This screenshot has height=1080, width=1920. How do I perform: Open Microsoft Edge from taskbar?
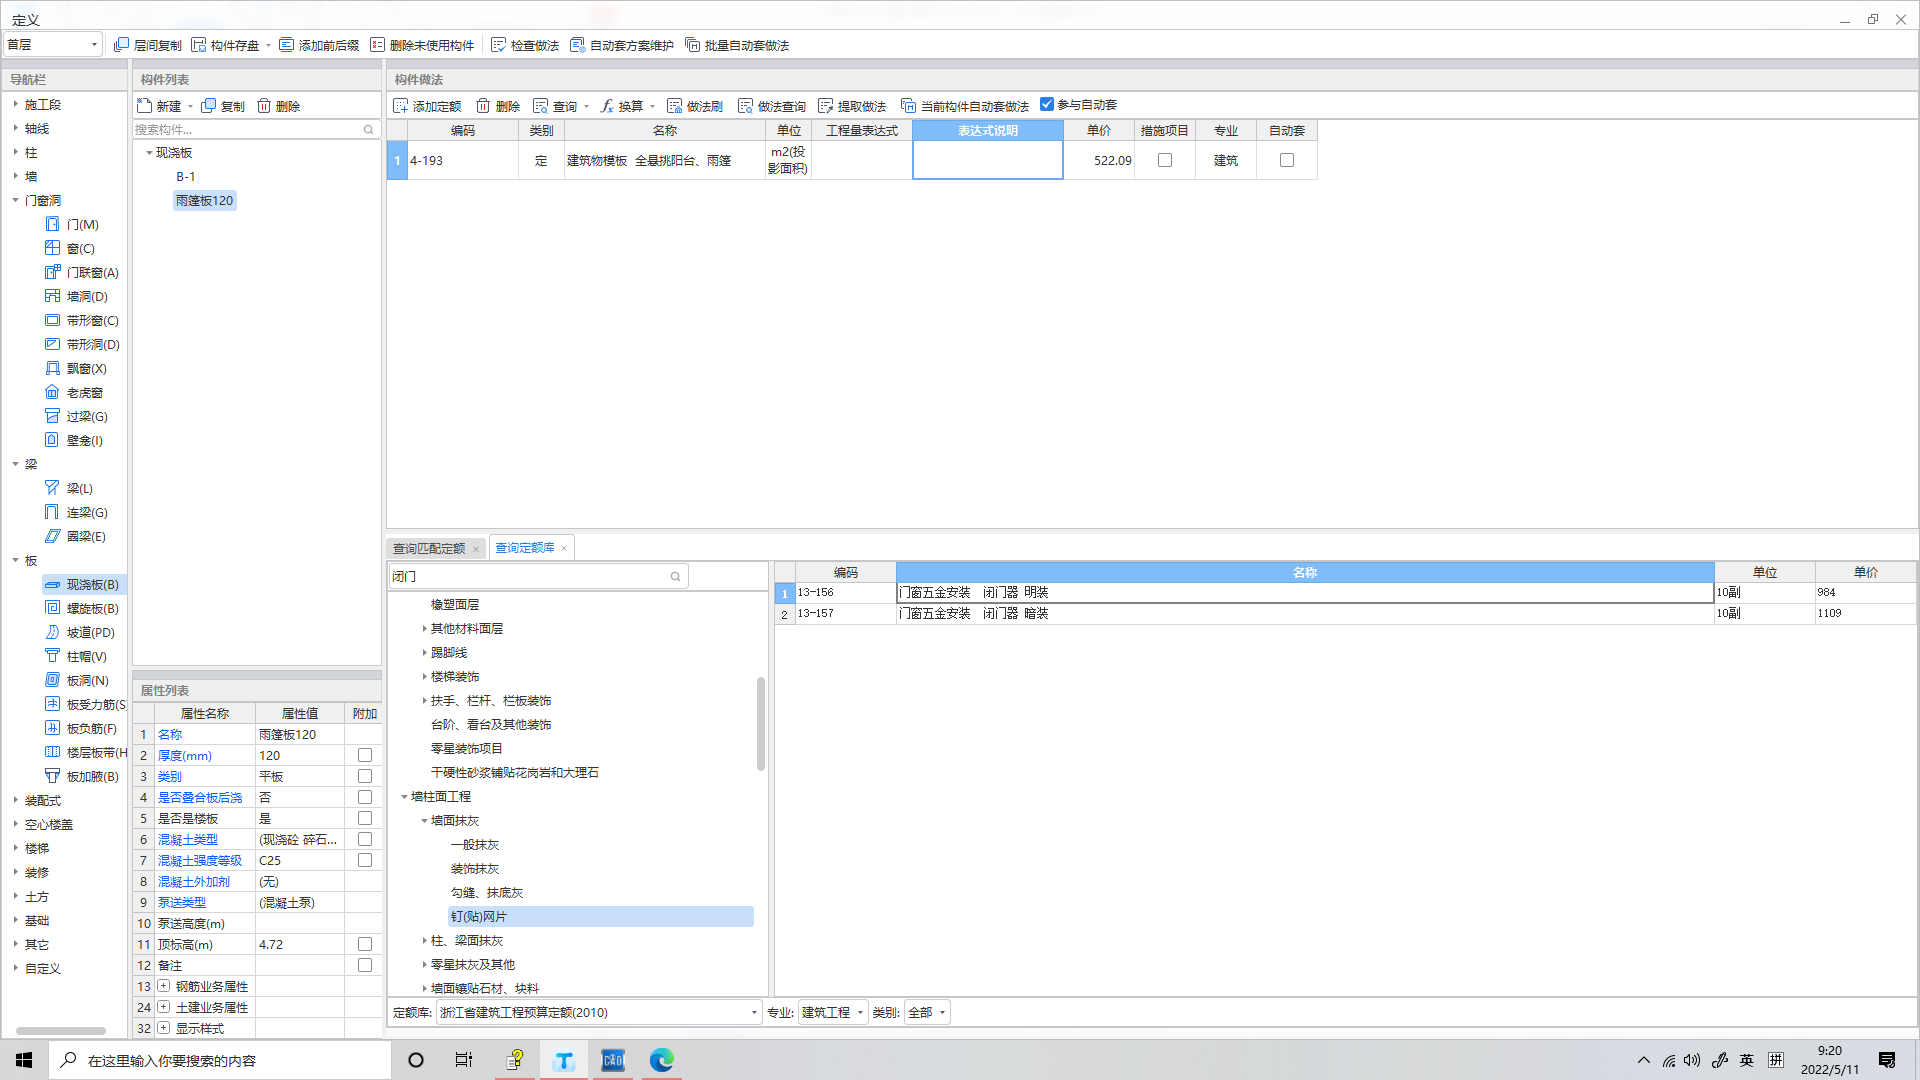click(661, 1060)
